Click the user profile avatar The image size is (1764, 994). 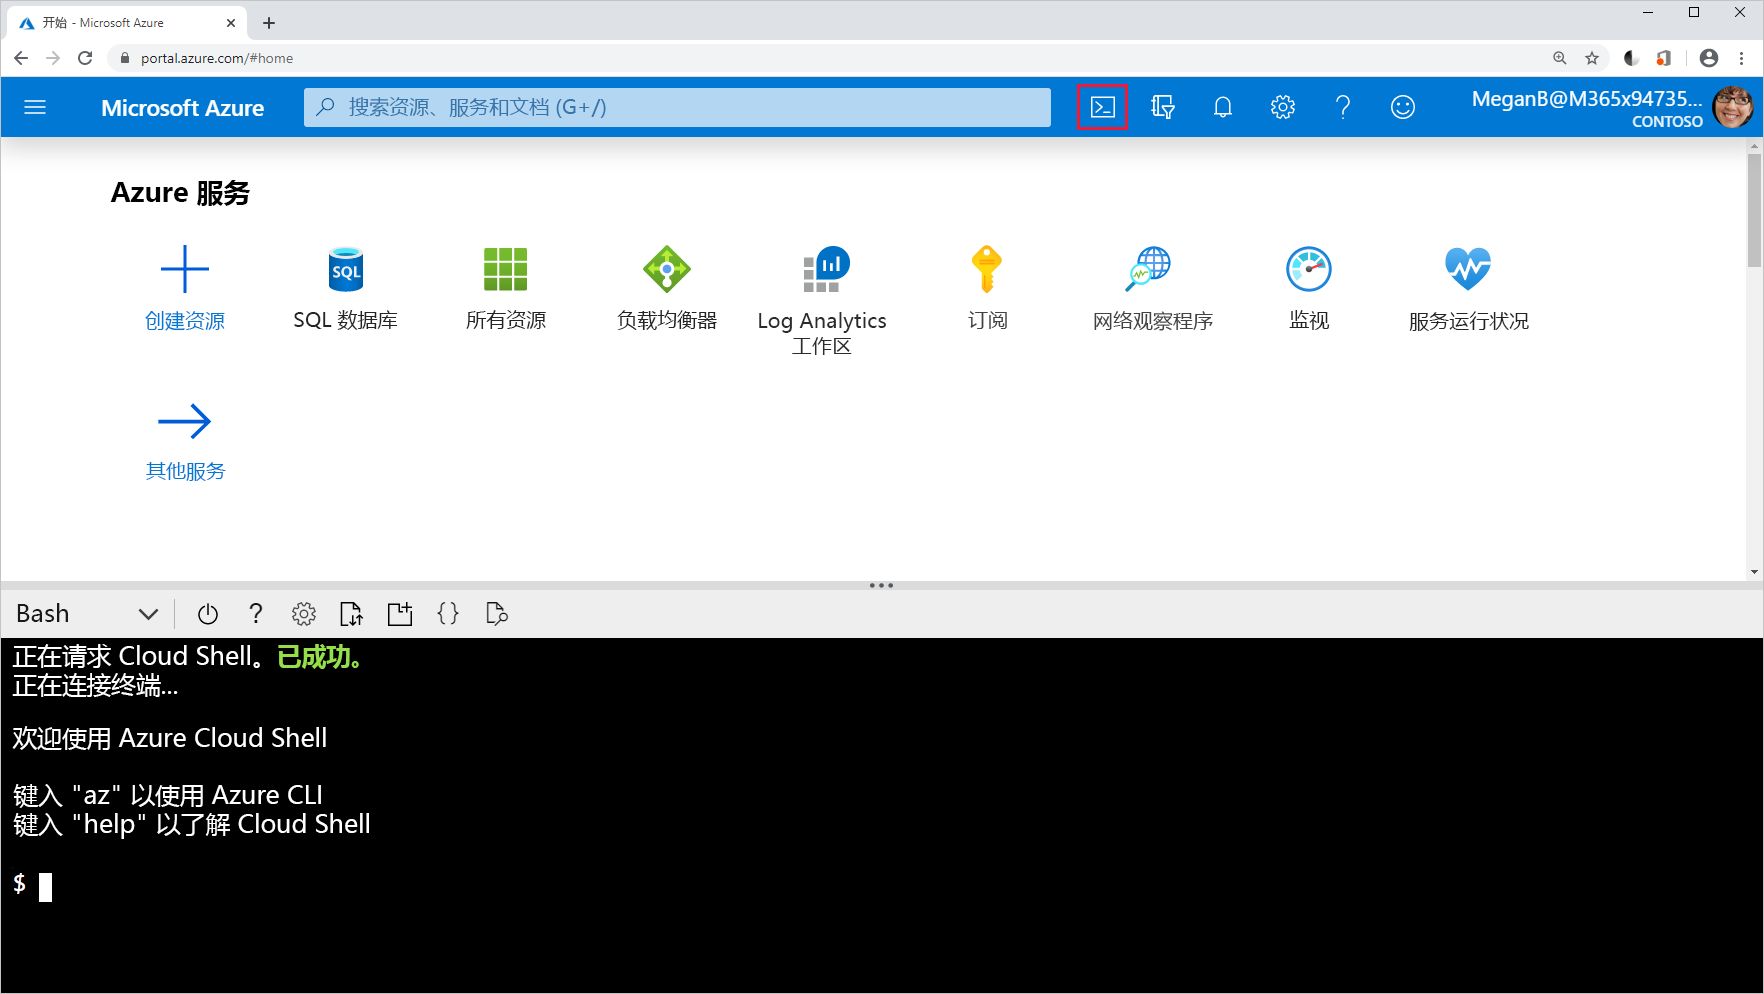tap(1733, 107)
